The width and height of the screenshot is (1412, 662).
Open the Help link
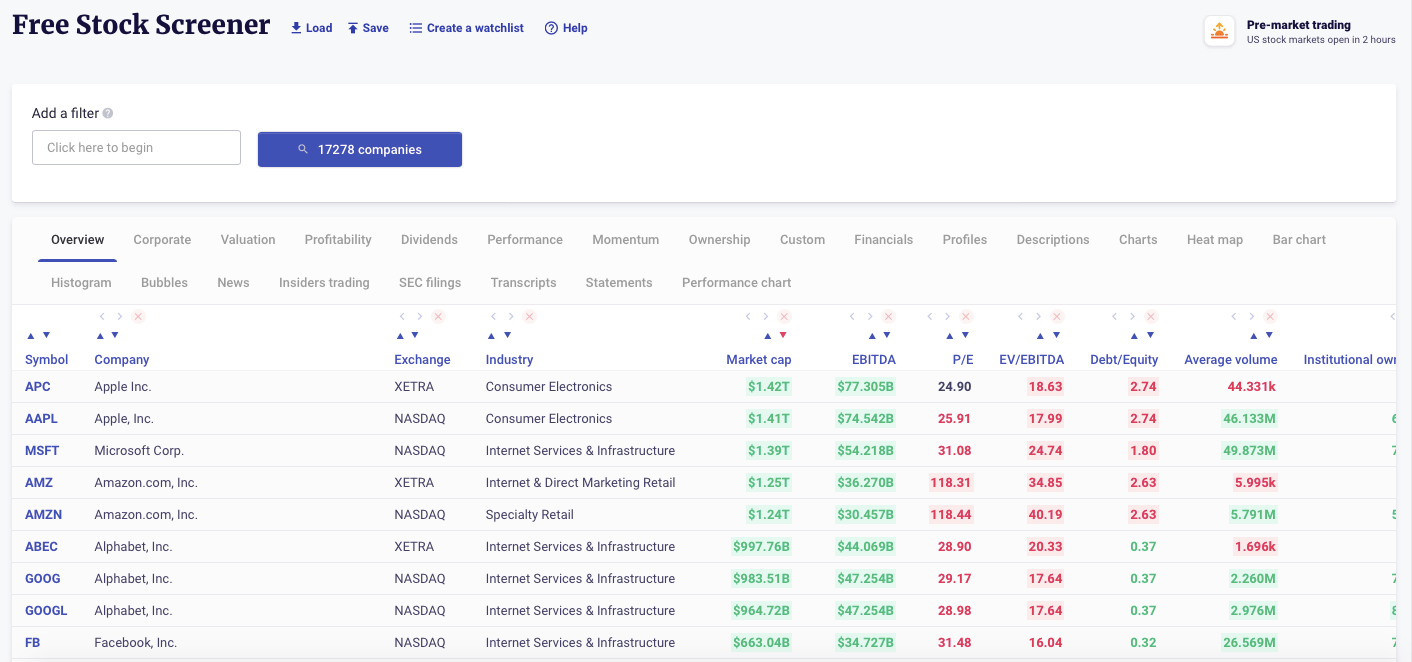point(566,28)
